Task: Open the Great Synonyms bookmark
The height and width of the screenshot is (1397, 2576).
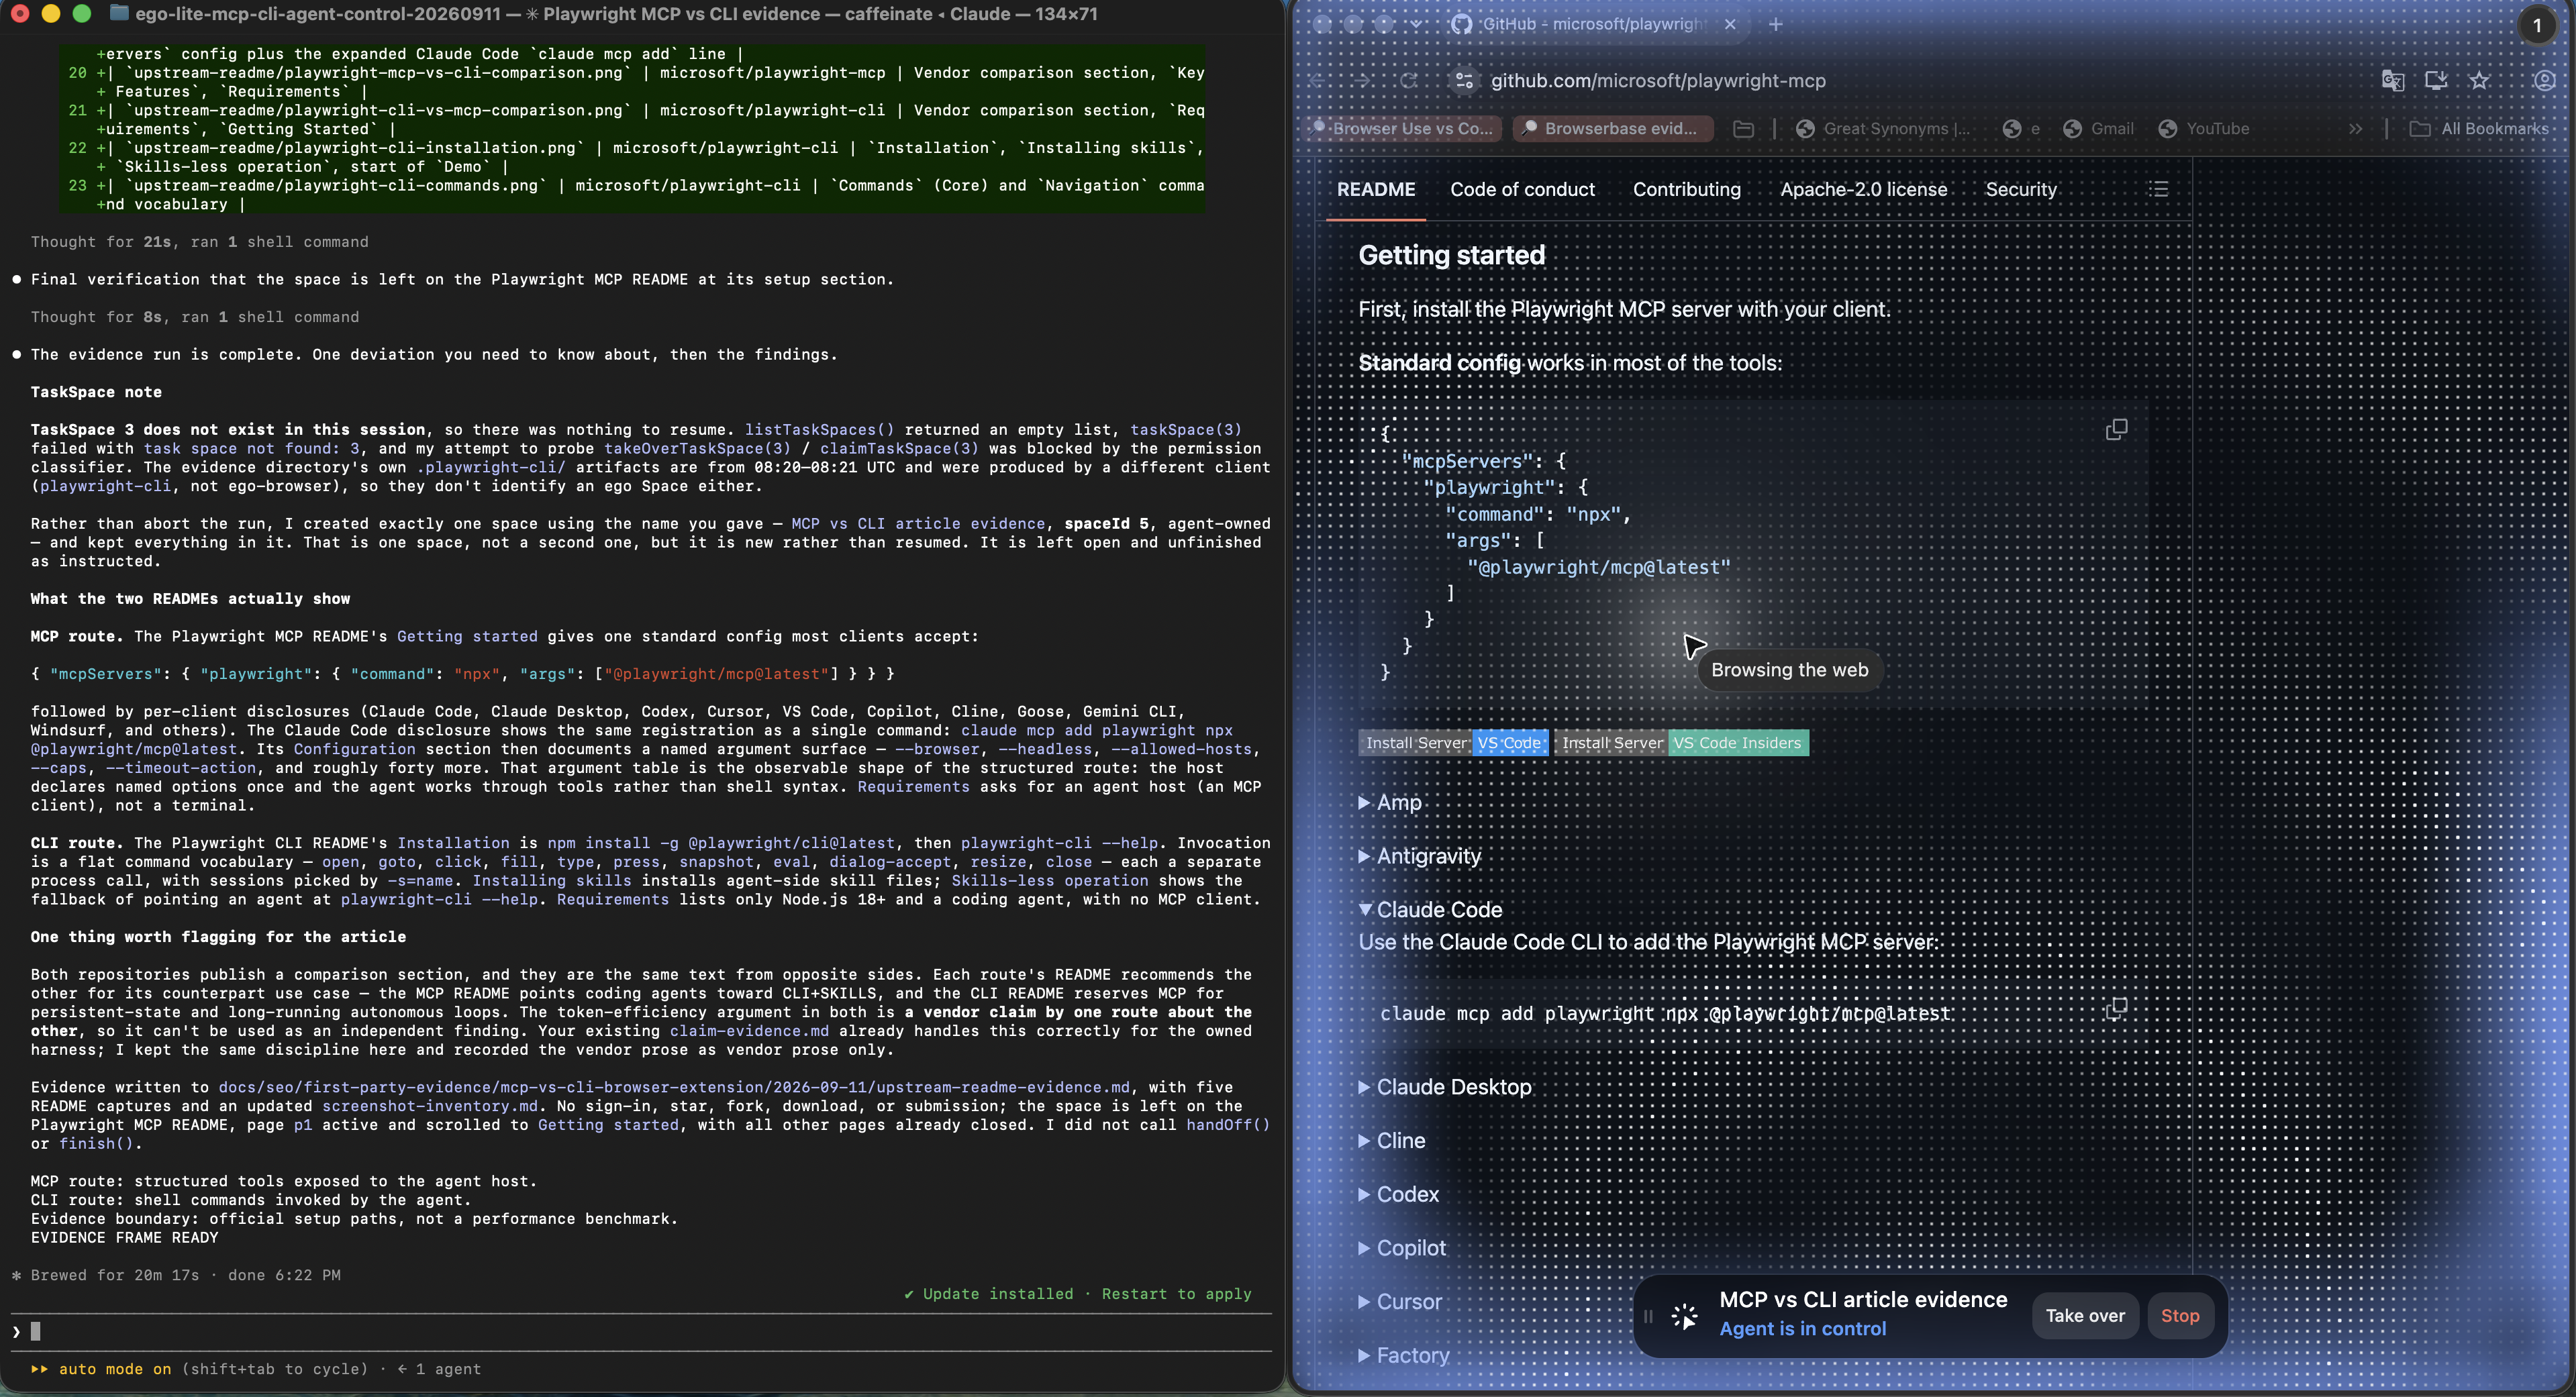Action: coord(1882,129)
